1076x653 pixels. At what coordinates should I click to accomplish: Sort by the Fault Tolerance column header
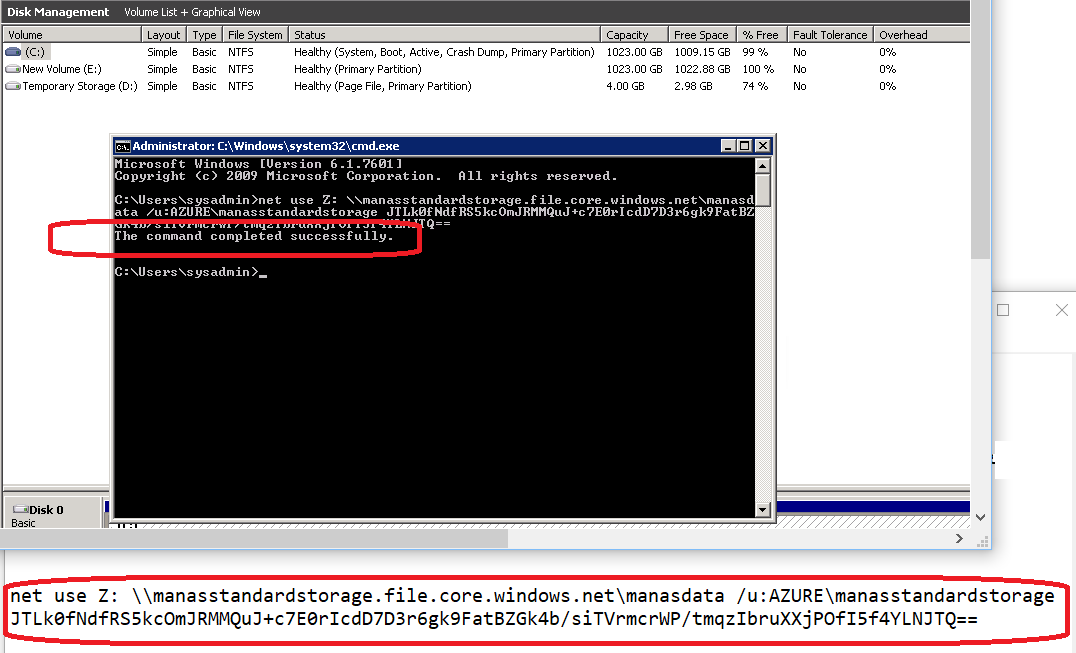[x=830, y=35]
